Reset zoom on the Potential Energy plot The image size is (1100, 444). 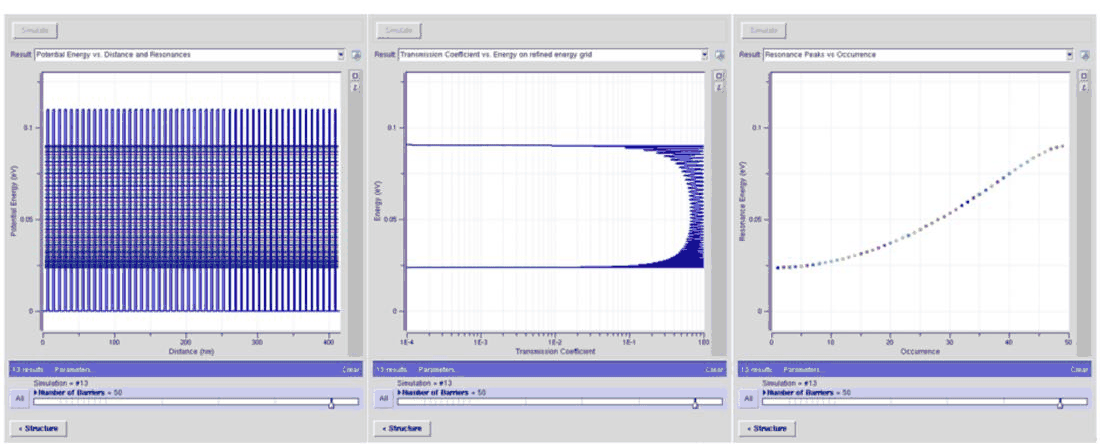point(355,76)
